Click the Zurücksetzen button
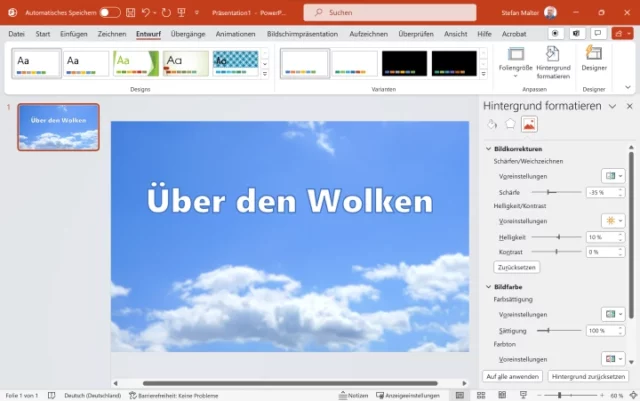The image size is (640, 401). coord(517,267)
